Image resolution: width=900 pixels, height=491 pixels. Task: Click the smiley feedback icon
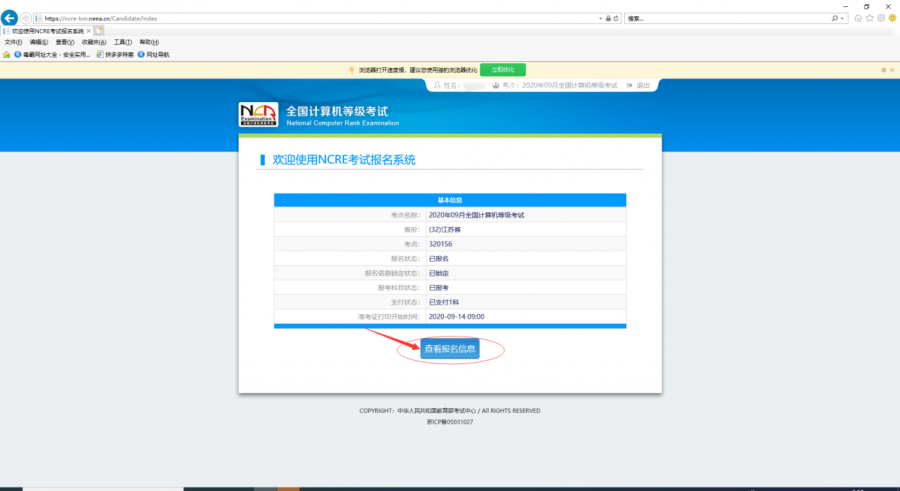click(892, 18)
